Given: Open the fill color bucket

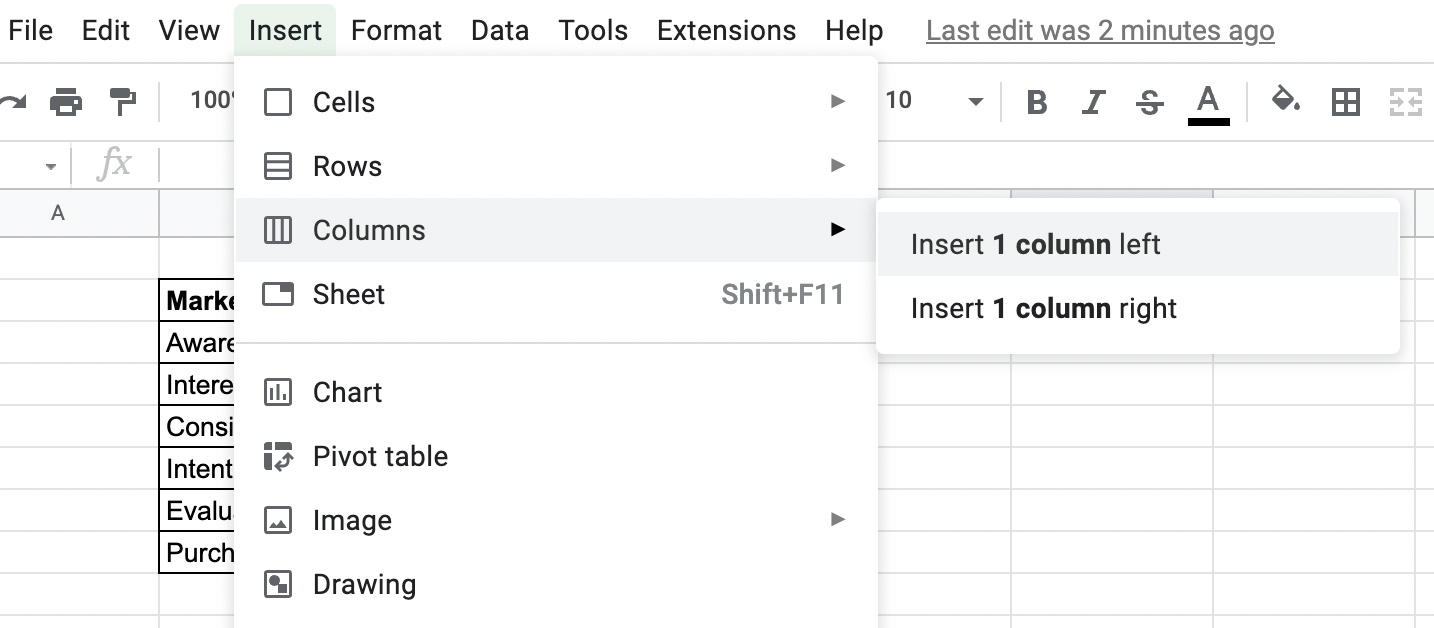Looking at the screenshot, I should (1285, 101).
